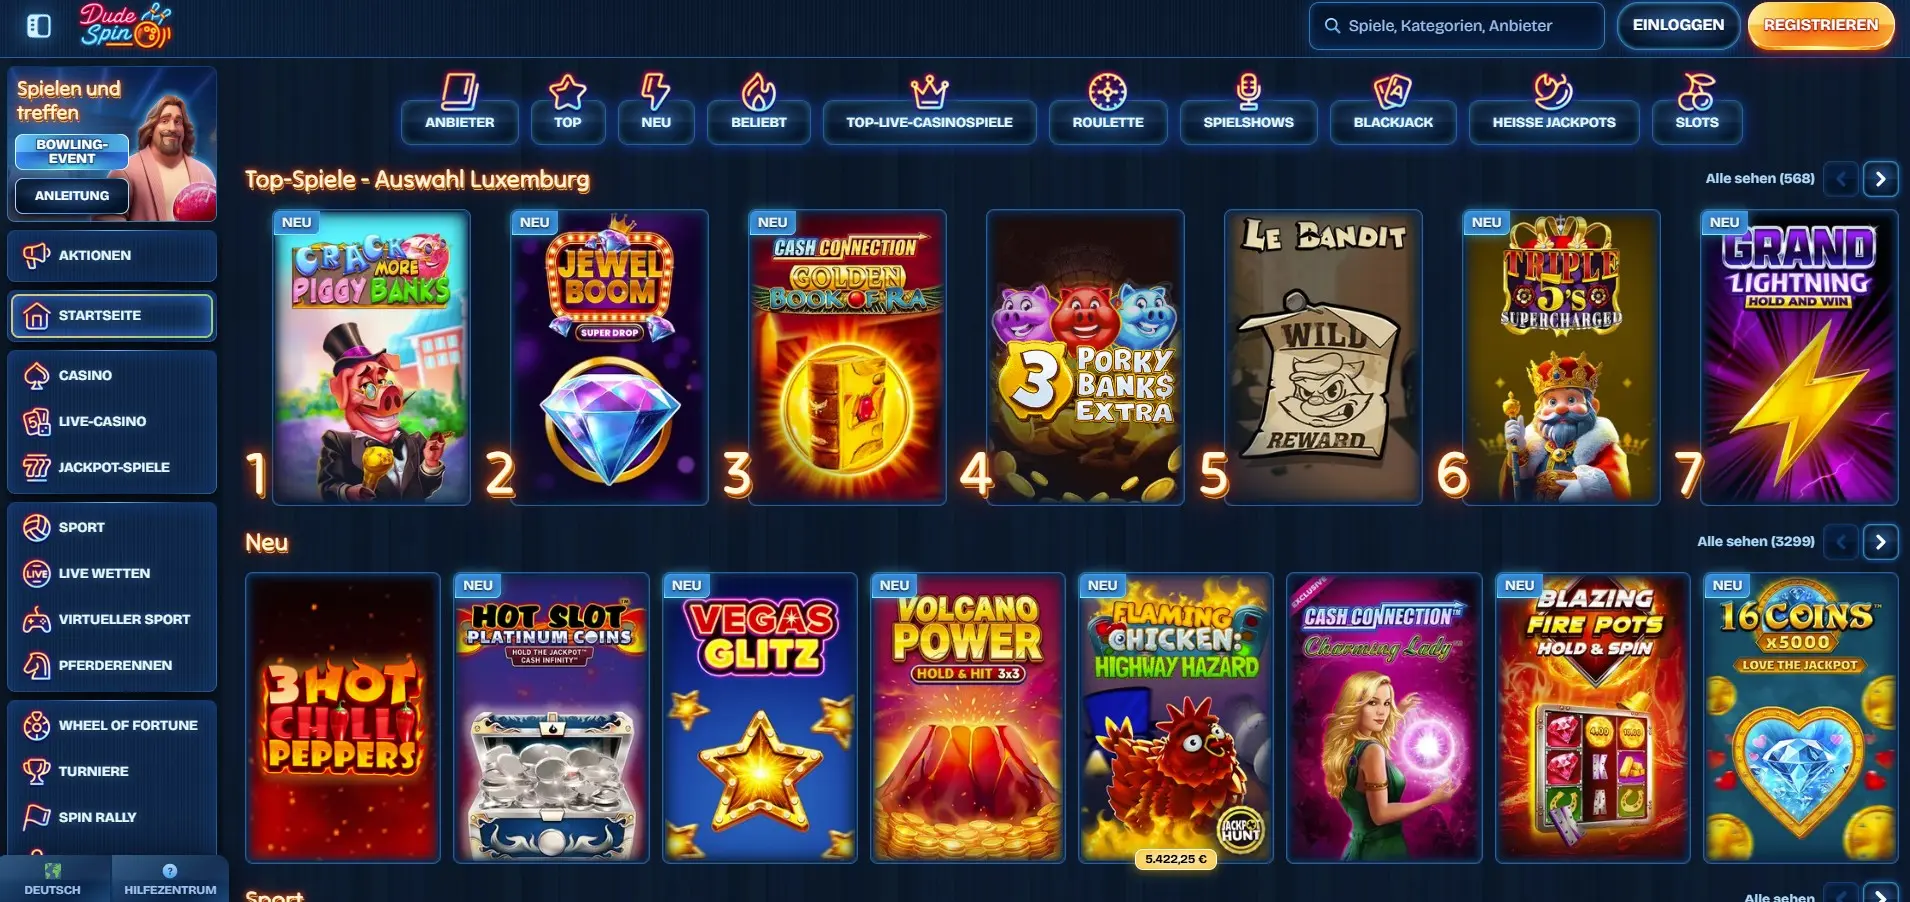Open the Deutsch language selector
This screenshot has width=1910, height=902.
click(53, 879)
